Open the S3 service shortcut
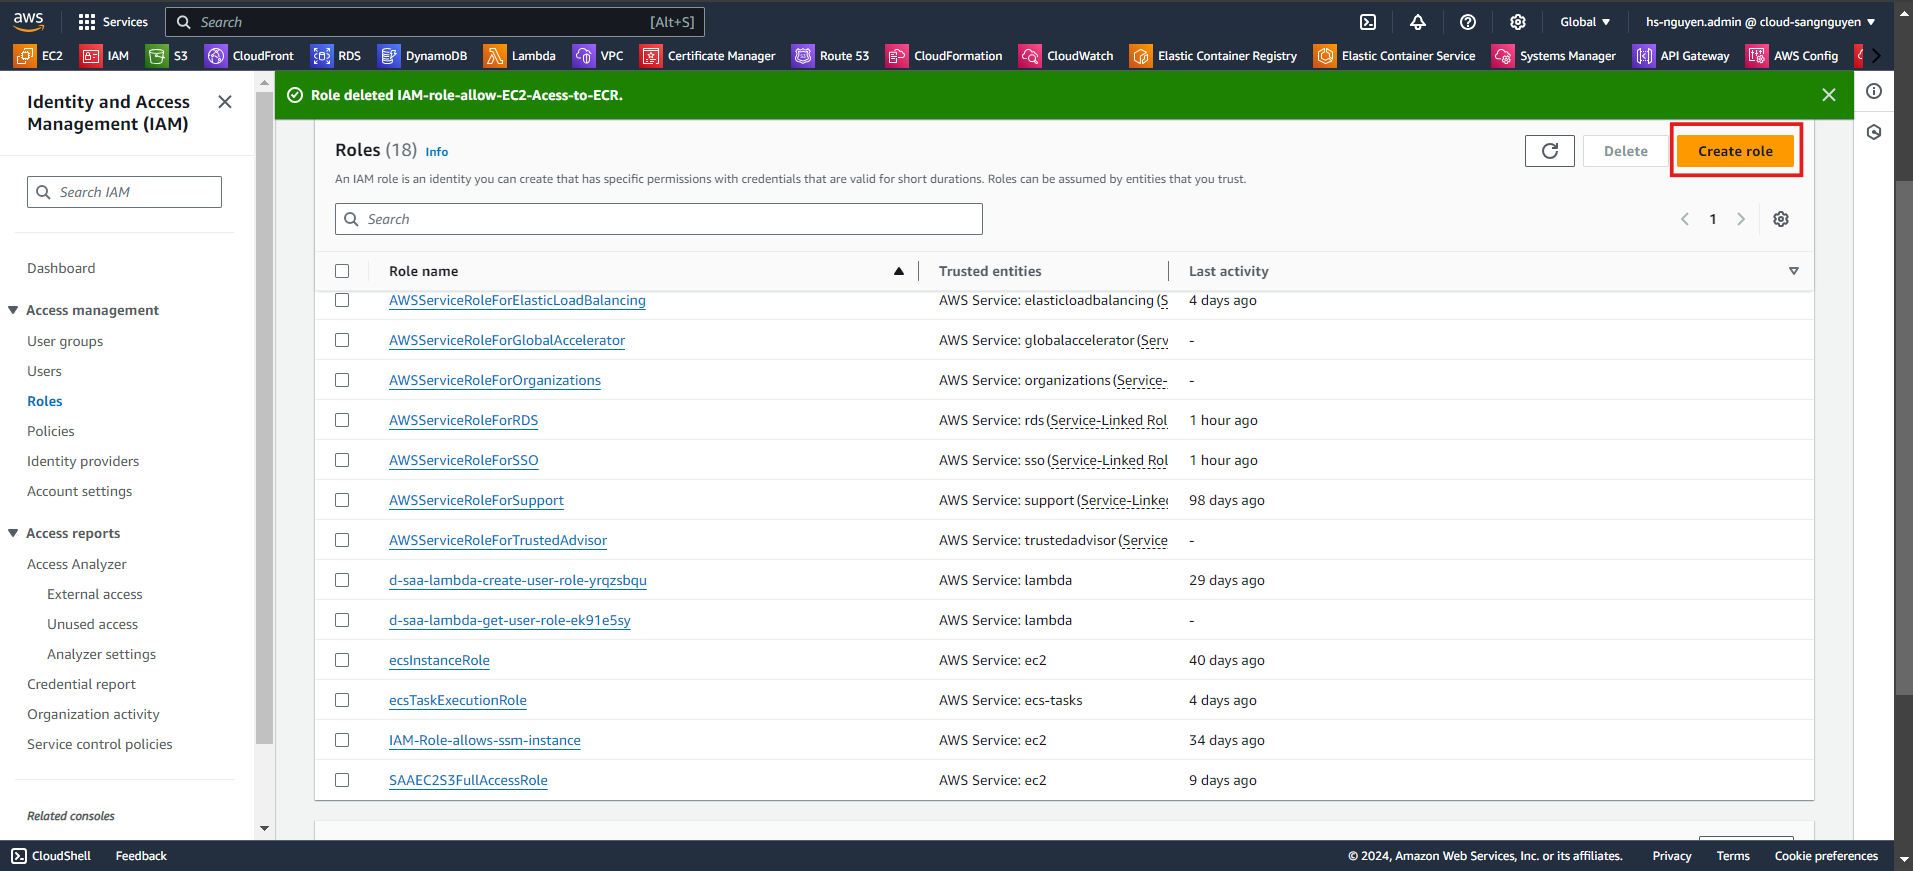The image size is (1913, 871). coord(168,56)
